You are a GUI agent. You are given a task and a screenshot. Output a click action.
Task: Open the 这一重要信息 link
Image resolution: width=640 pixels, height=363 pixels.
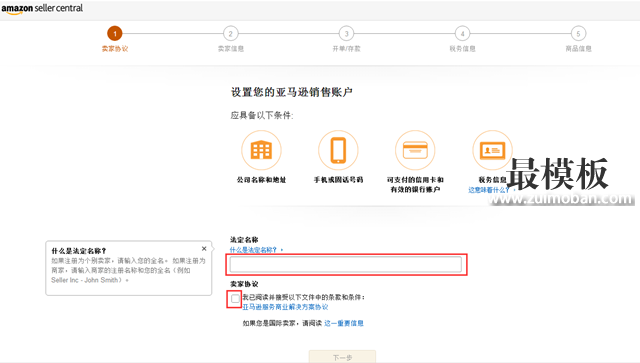tap(344, 323)
